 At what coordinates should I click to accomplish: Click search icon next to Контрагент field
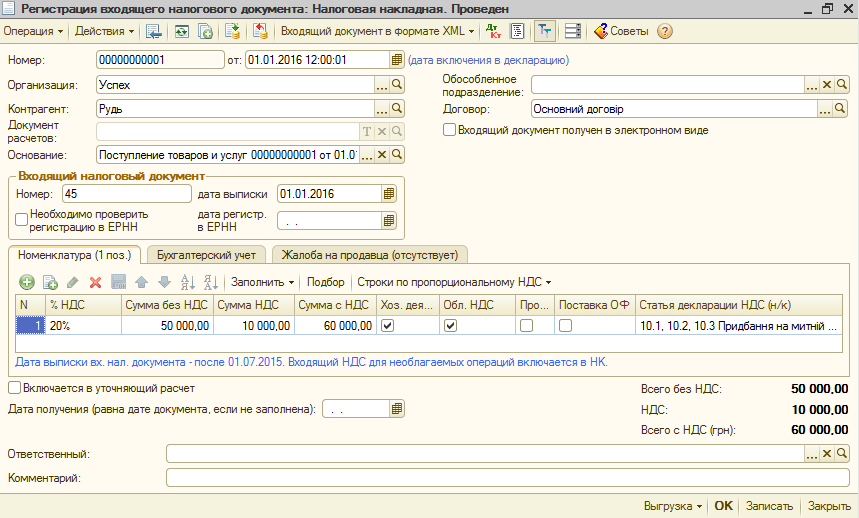click(396, 108)
